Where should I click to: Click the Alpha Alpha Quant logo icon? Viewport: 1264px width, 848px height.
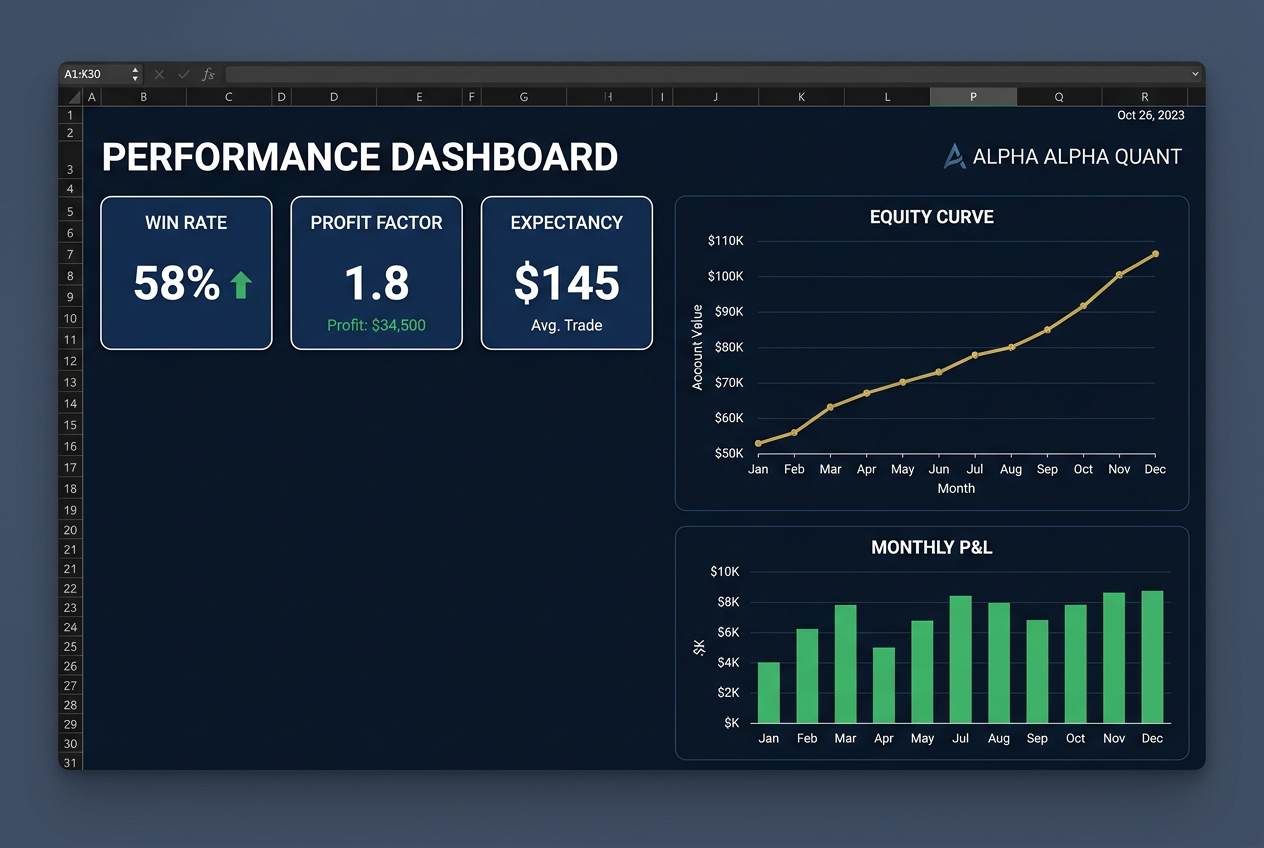pyautogui.click(x=955, y=156)
